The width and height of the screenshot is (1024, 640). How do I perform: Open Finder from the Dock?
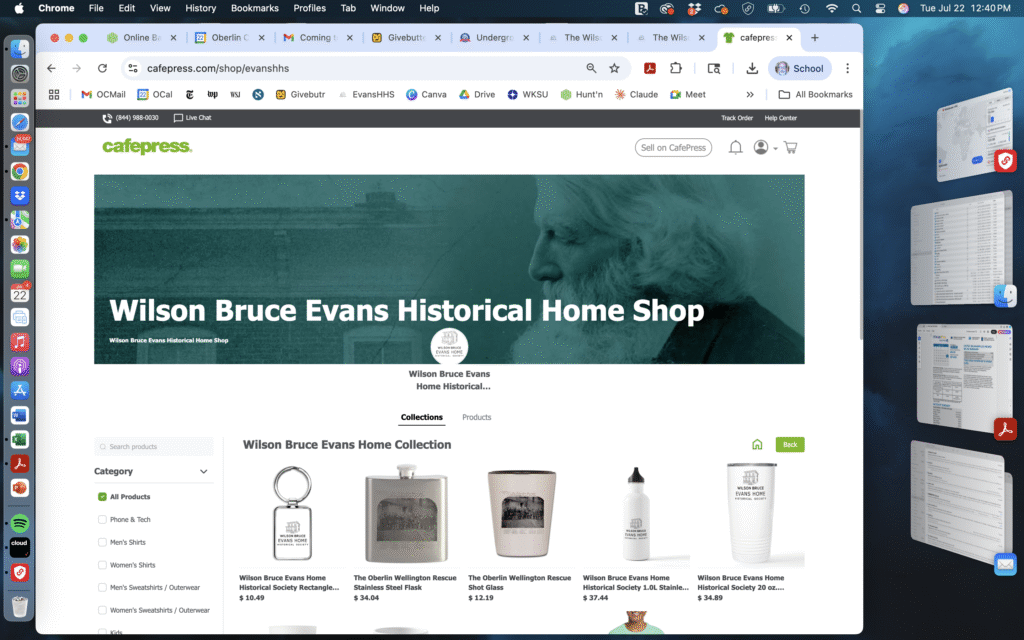point(20,49)
